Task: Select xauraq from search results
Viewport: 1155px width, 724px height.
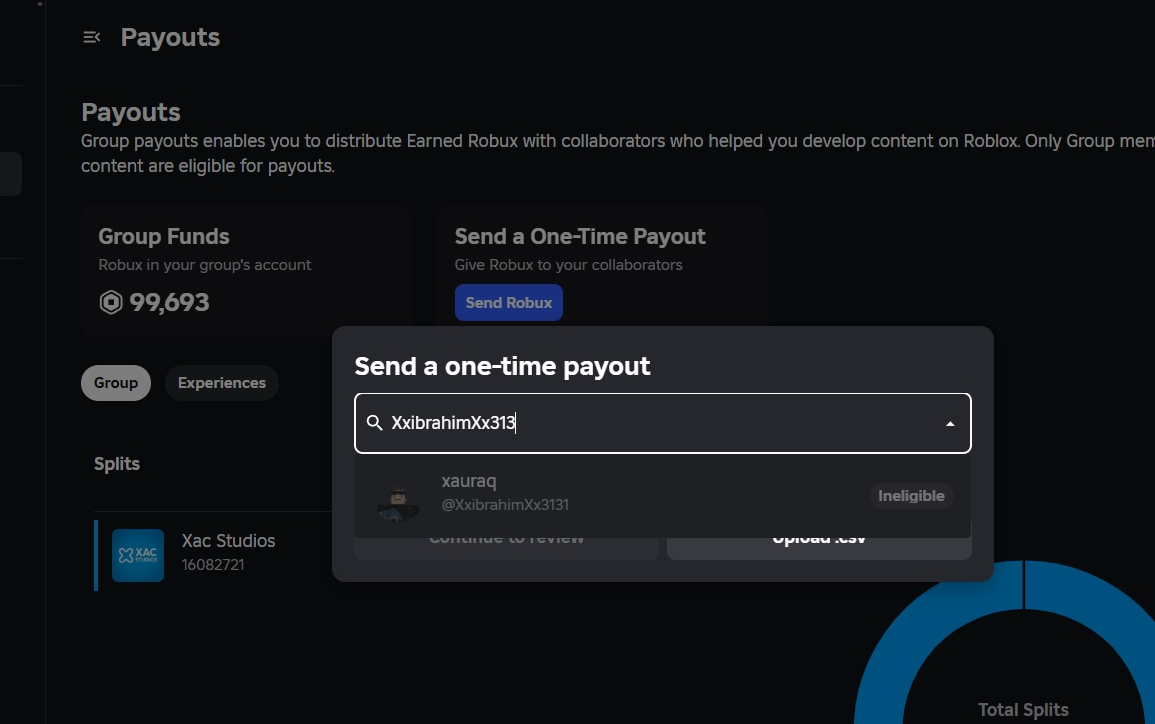Action: [663, 496]
